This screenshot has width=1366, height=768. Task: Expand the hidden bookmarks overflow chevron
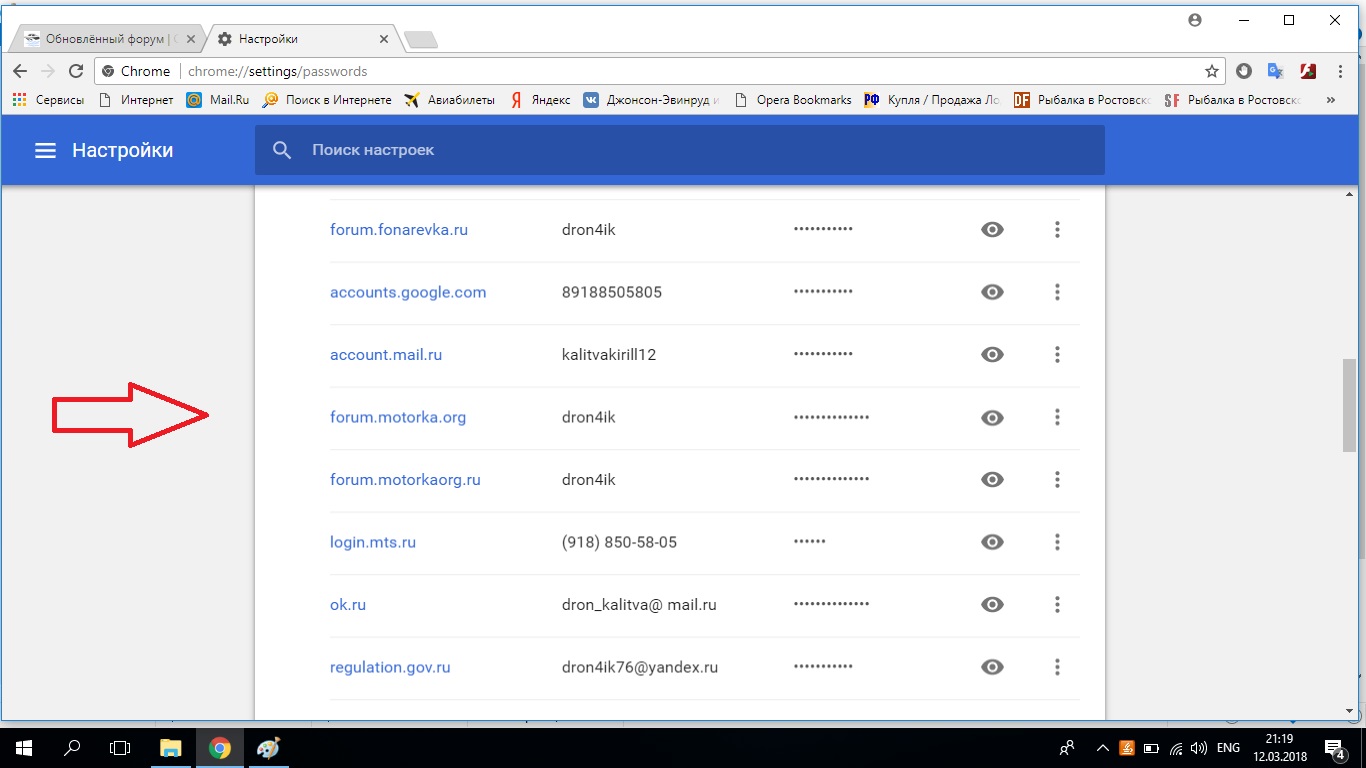click(x=1330, y=100)
